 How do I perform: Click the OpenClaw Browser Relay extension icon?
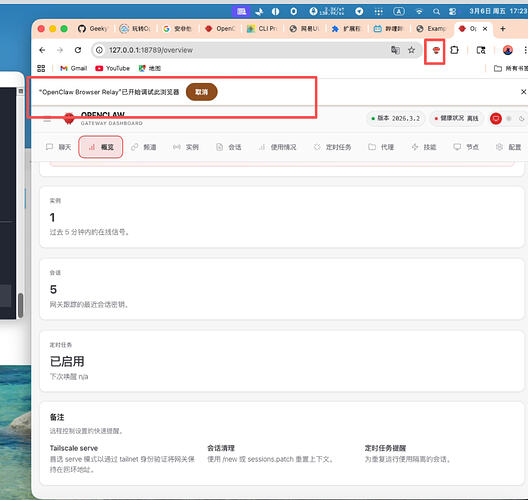tap(436, 51)
